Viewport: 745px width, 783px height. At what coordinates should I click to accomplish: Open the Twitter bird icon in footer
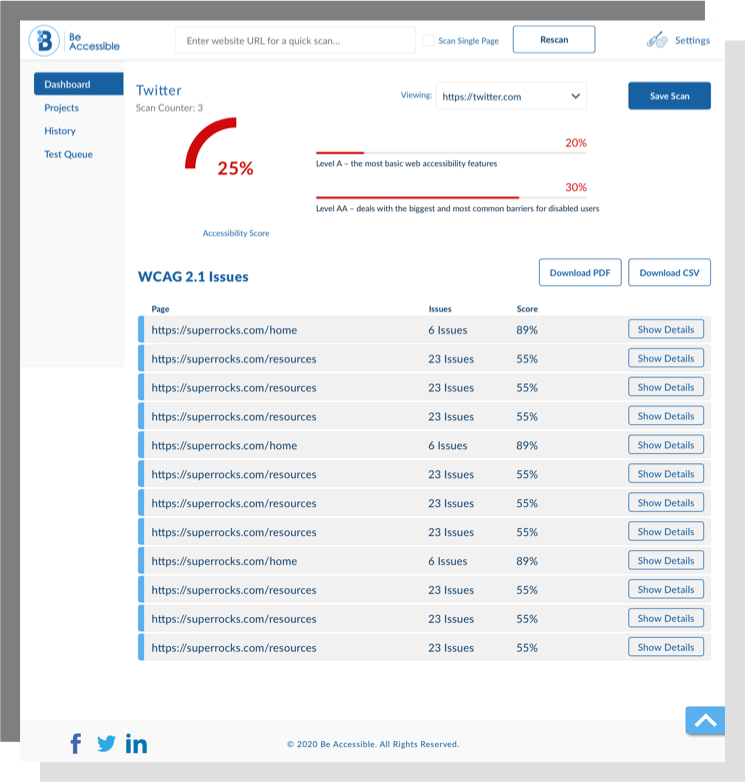pos(106,744)
